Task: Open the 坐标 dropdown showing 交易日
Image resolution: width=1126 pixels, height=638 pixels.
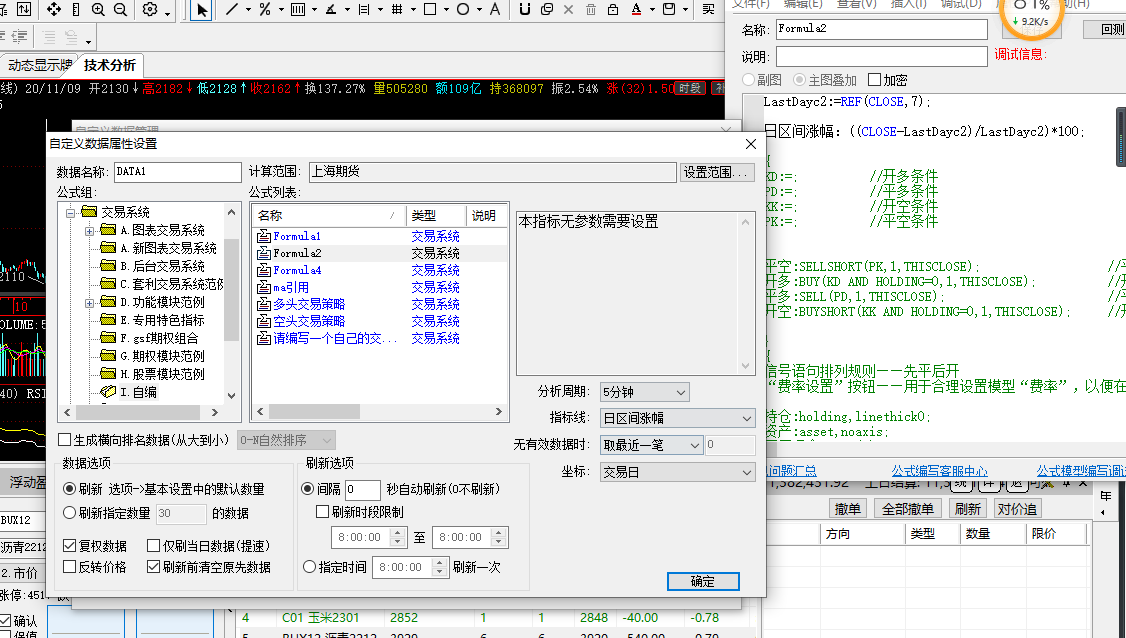Action: [x=677, y=472]
